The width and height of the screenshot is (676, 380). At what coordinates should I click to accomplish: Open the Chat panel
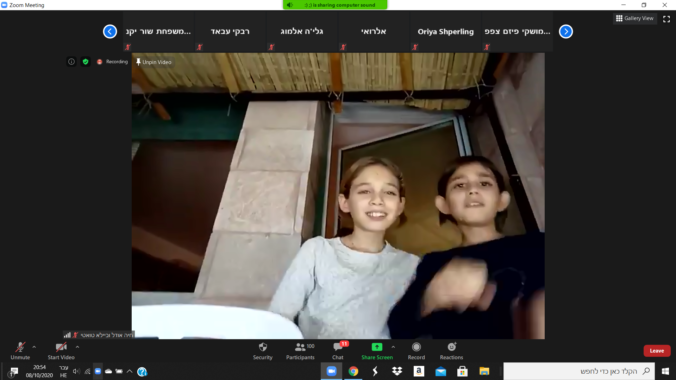click(x=338, y=351)
